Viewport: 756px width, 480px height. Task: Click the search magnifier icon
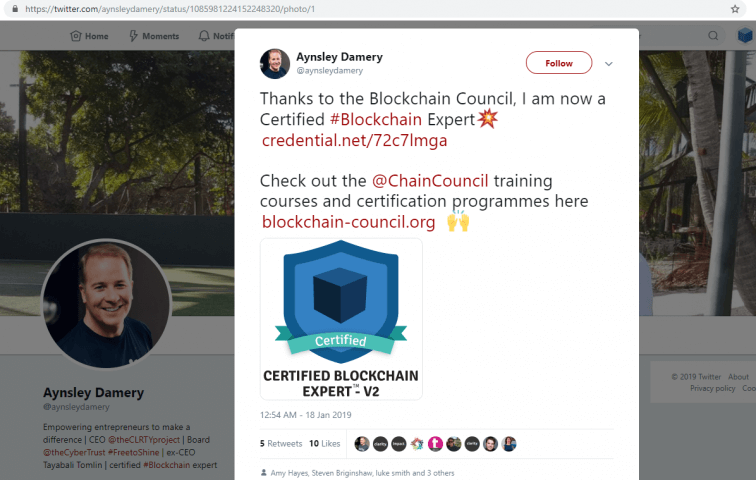713,36
